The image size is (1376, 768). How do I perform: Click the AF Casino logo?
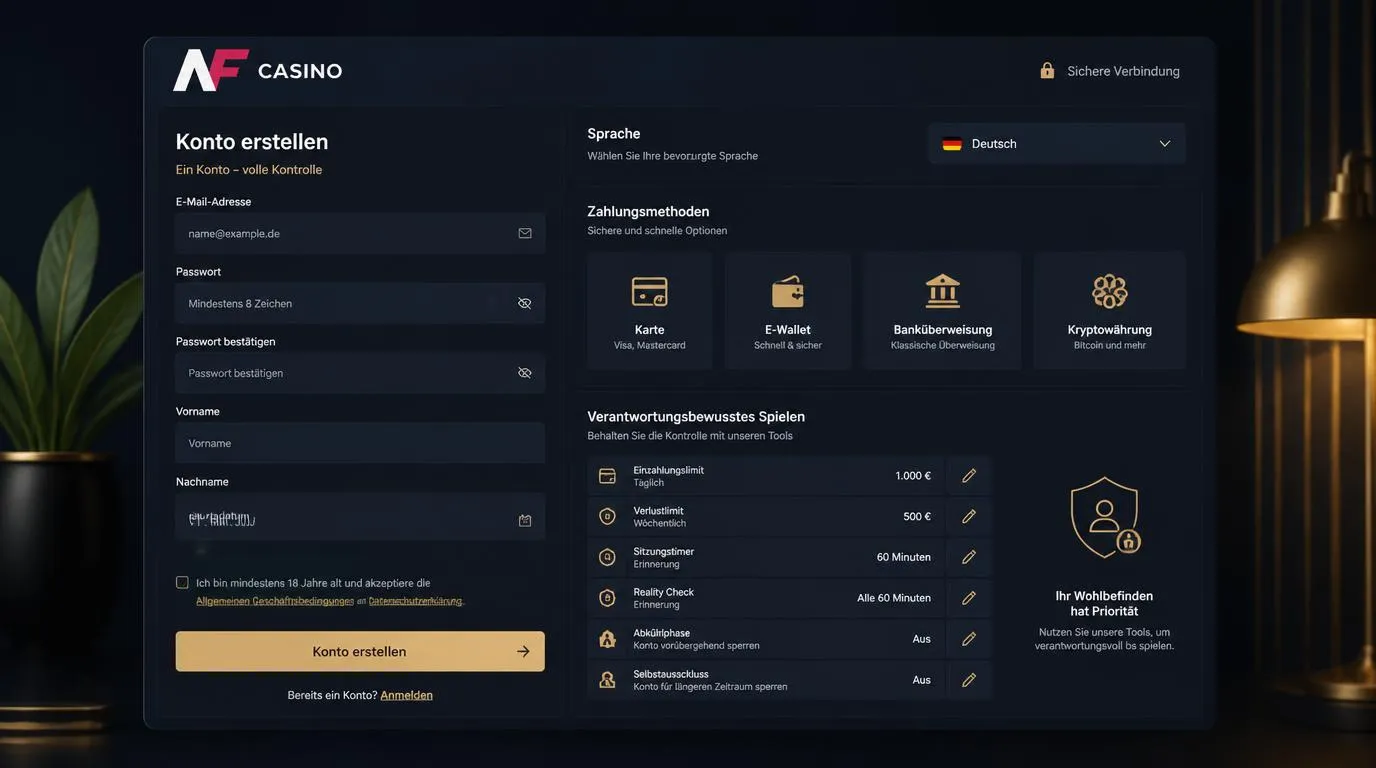point(258,71)
